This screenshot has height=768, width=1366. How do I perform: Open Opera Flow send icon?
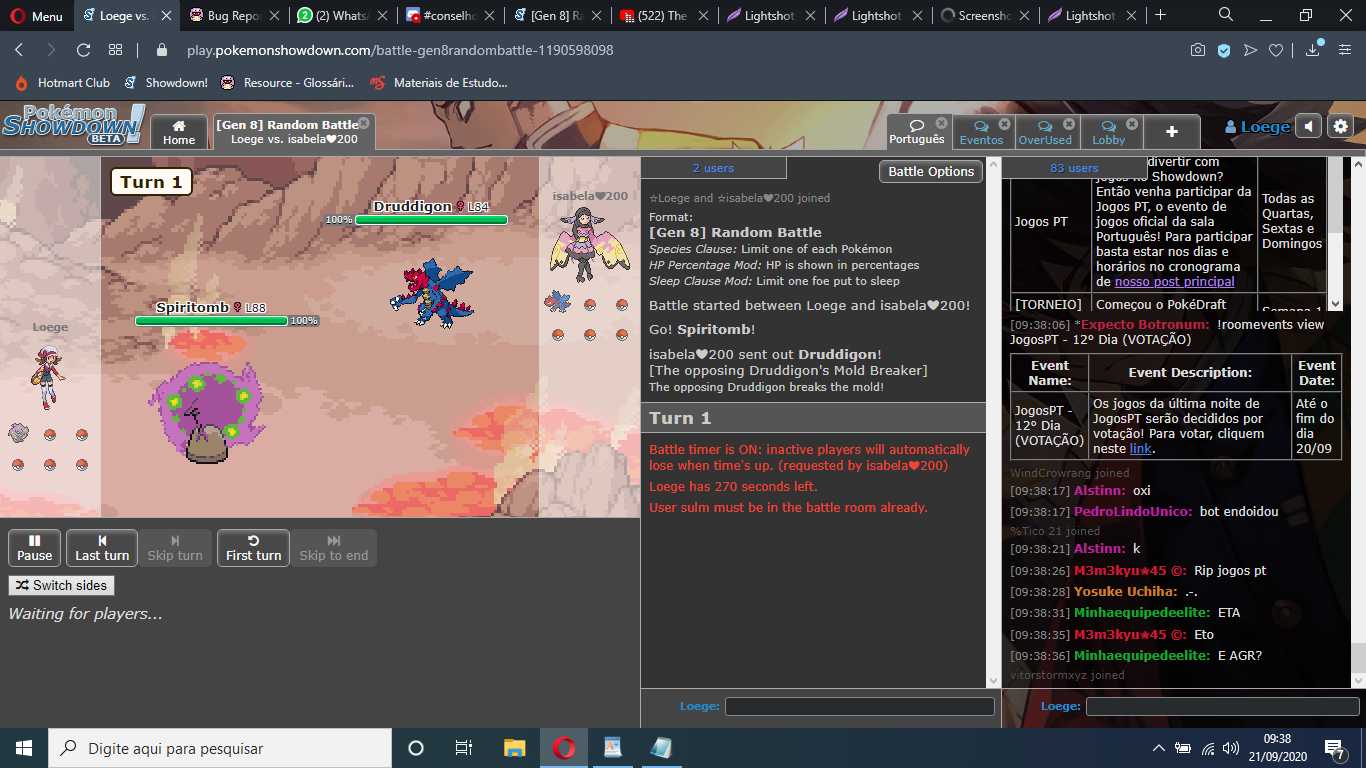1250,50
